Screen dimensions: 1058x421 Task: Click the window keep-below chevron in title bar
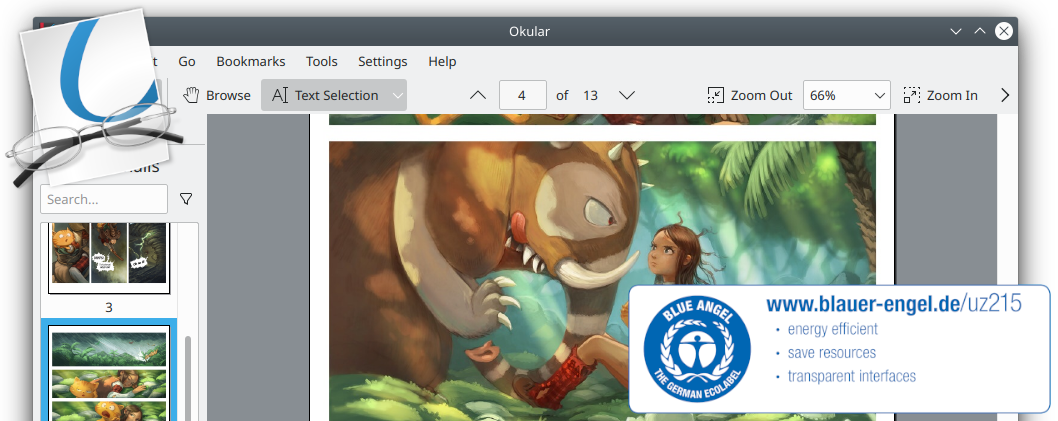955,31
